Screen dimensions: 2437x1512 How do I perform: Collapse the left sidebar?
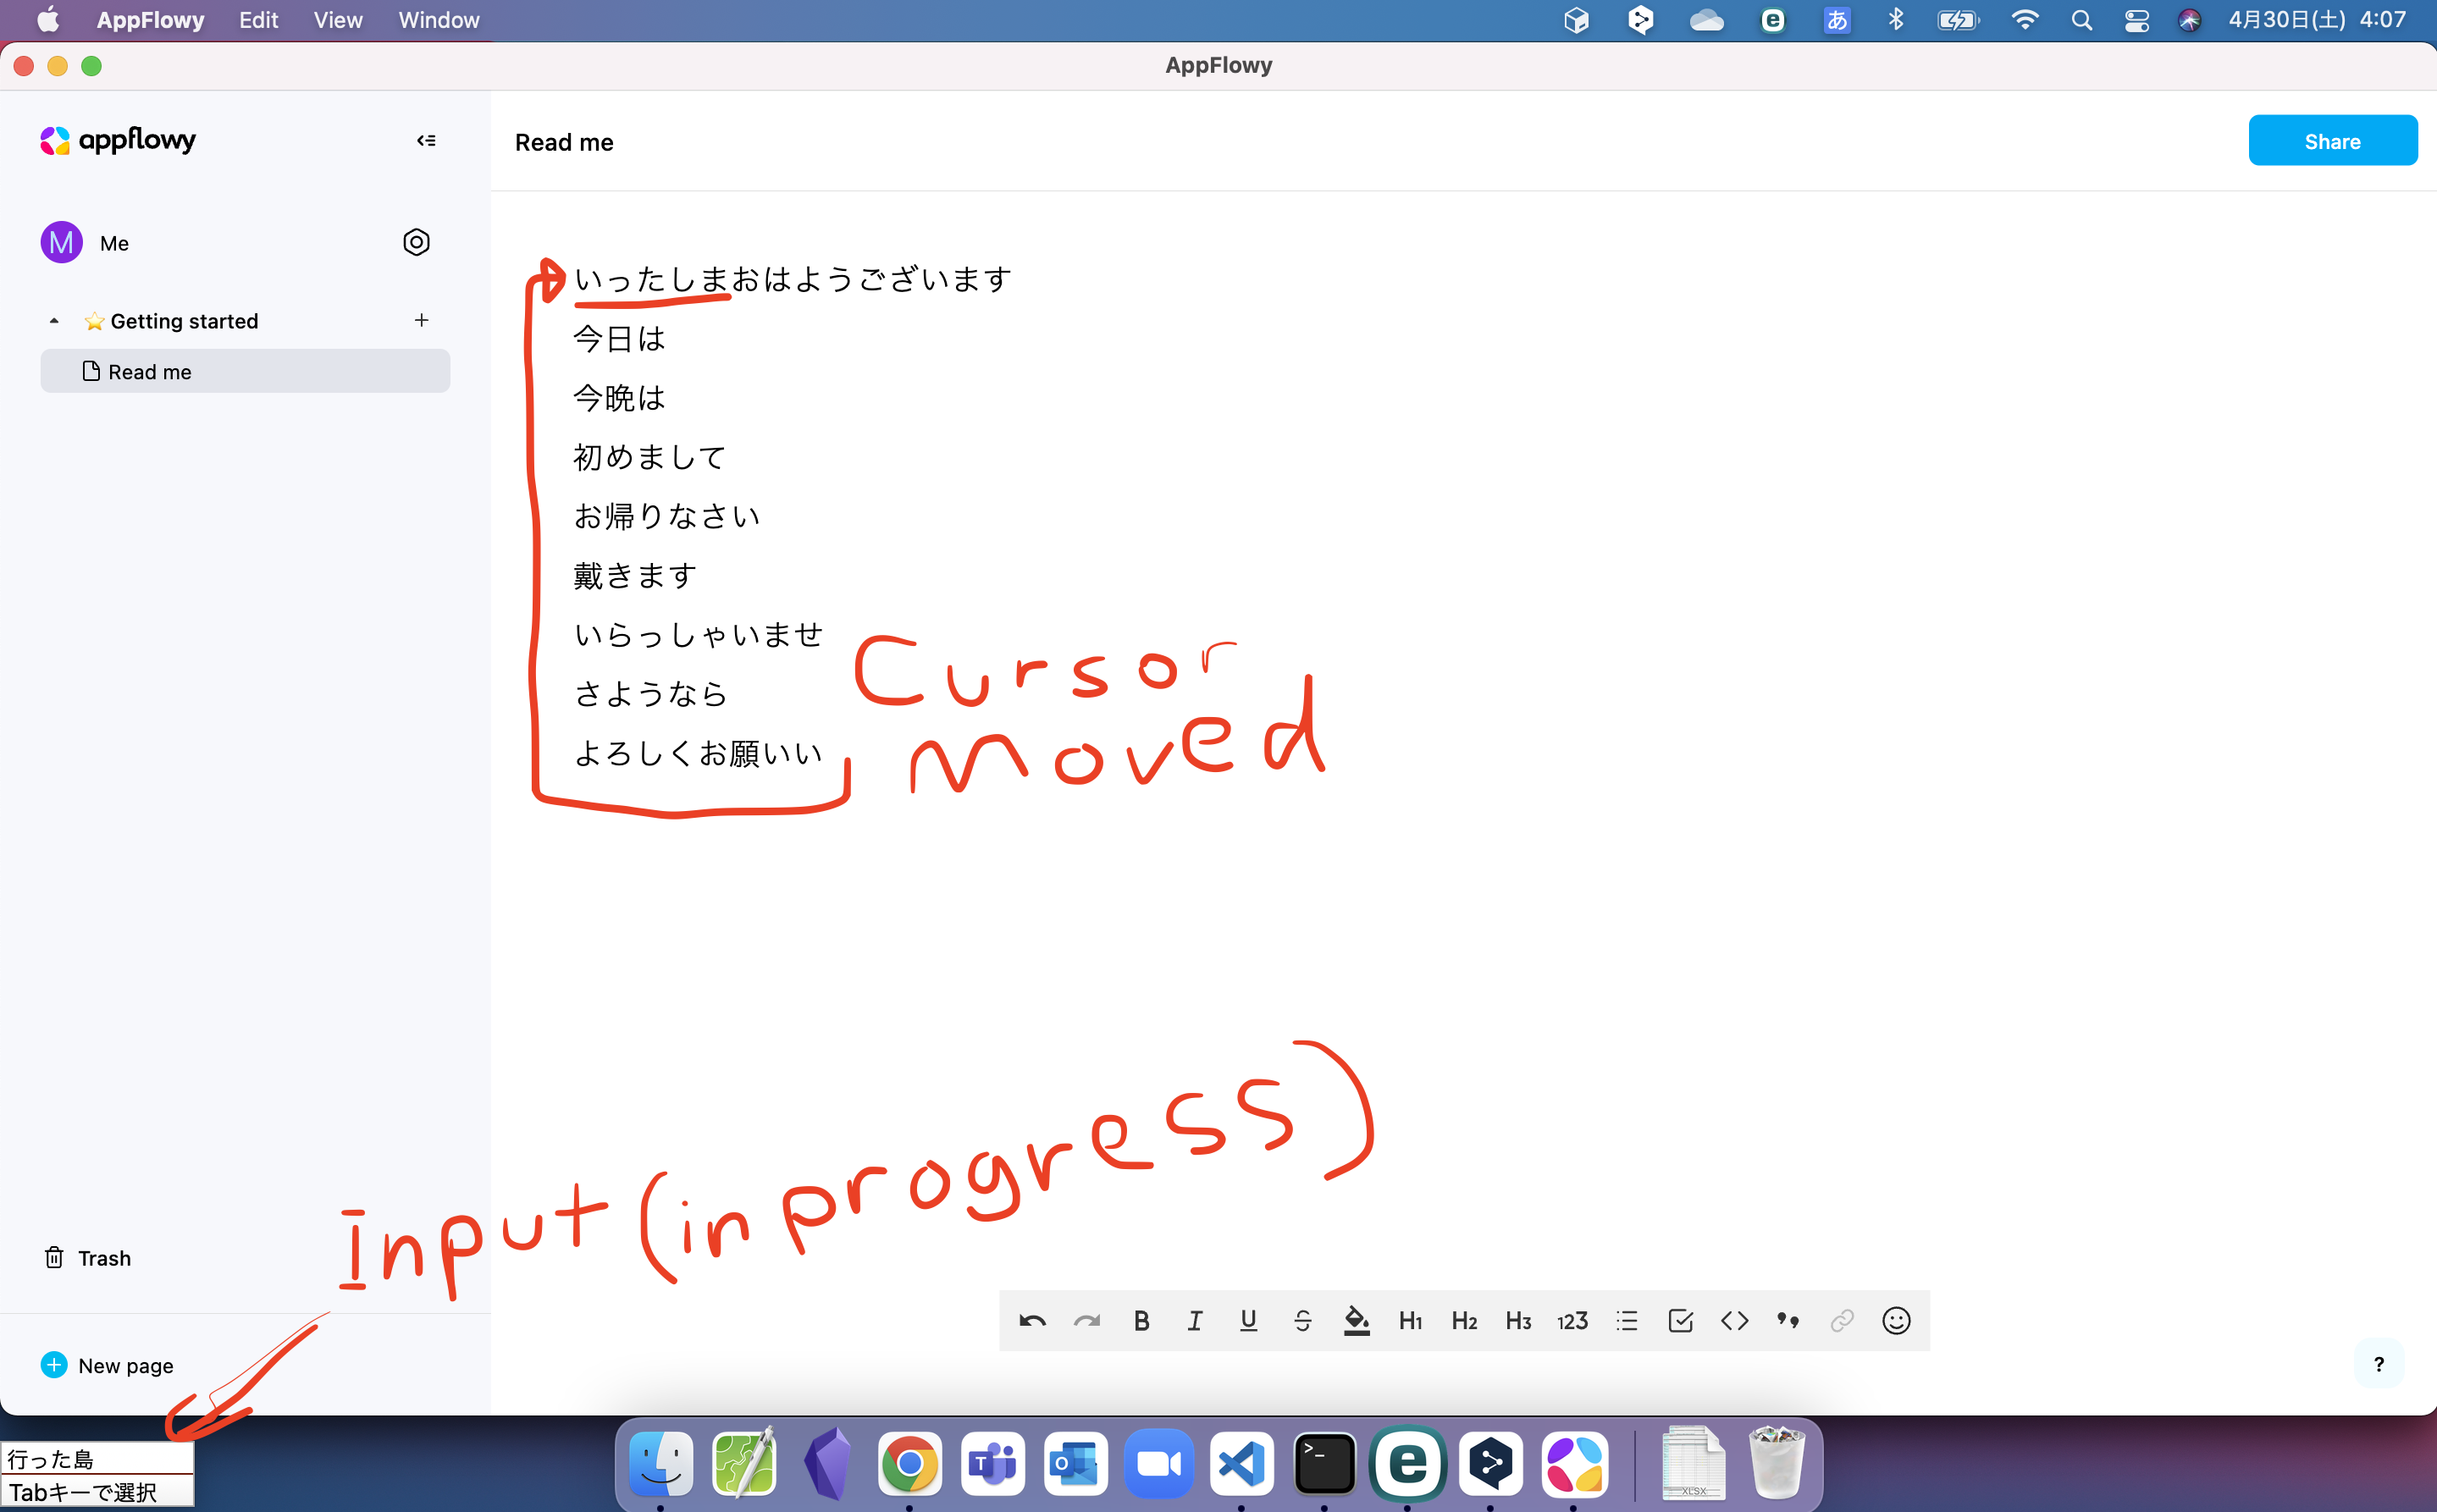[426, 140]
